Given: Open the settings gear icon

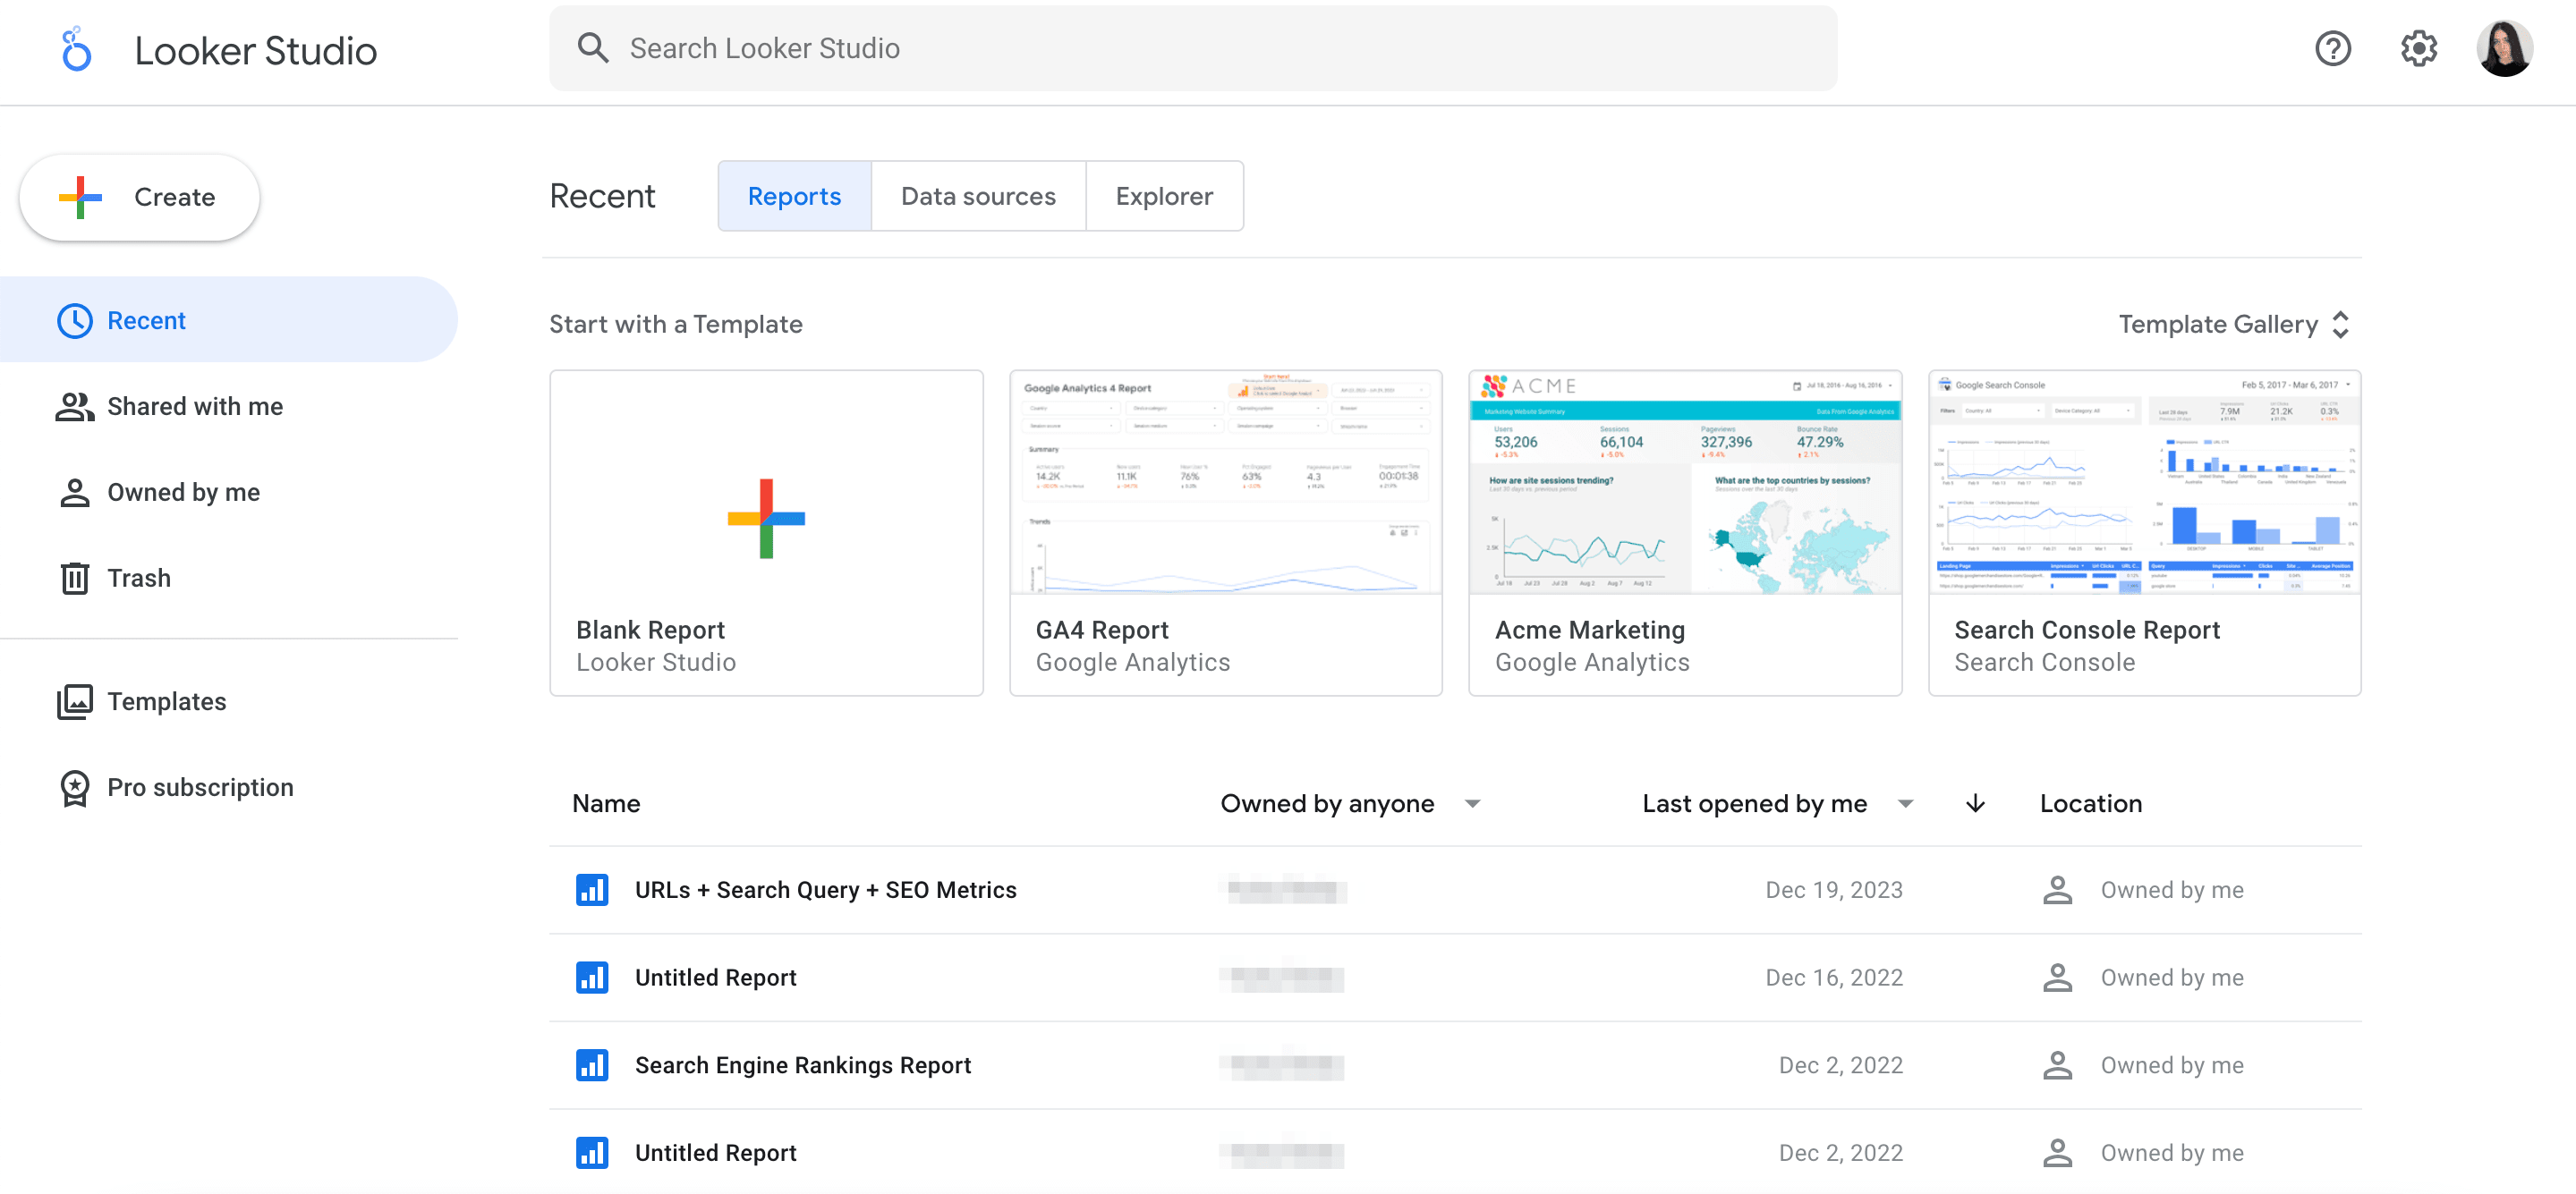Looking at the screenshot, I should (2418, 48).
